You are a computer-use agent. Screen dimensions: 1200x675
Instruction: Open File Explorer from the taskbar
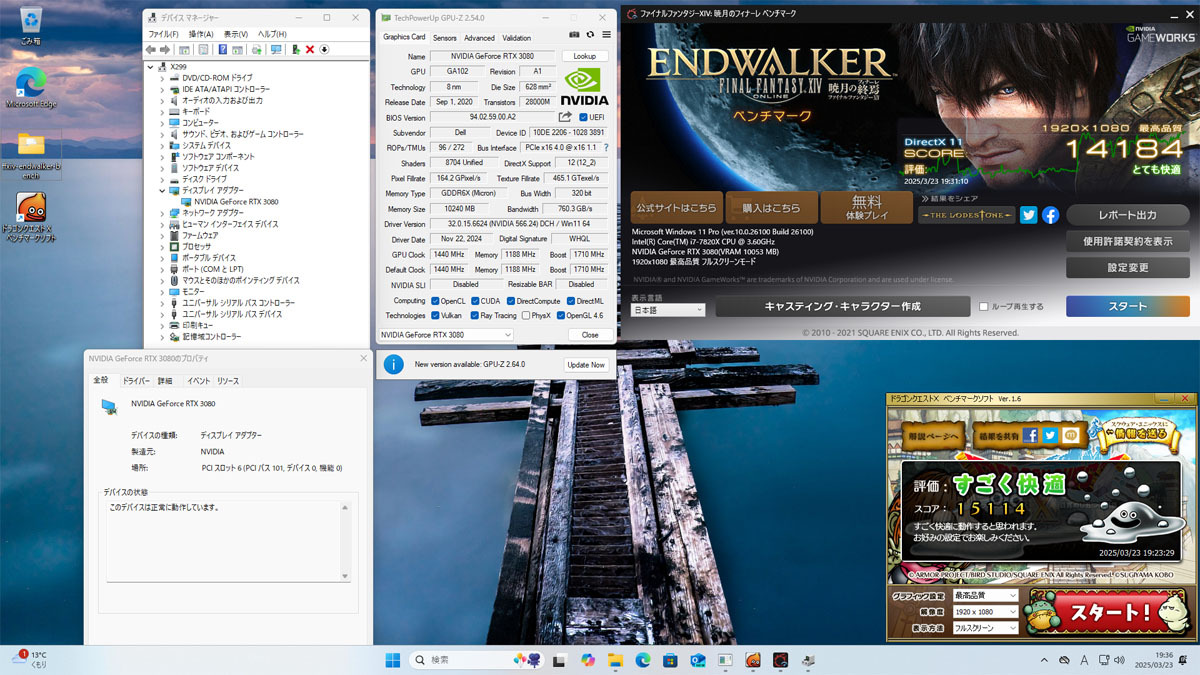pyautogui.click(x=615, y=659)
